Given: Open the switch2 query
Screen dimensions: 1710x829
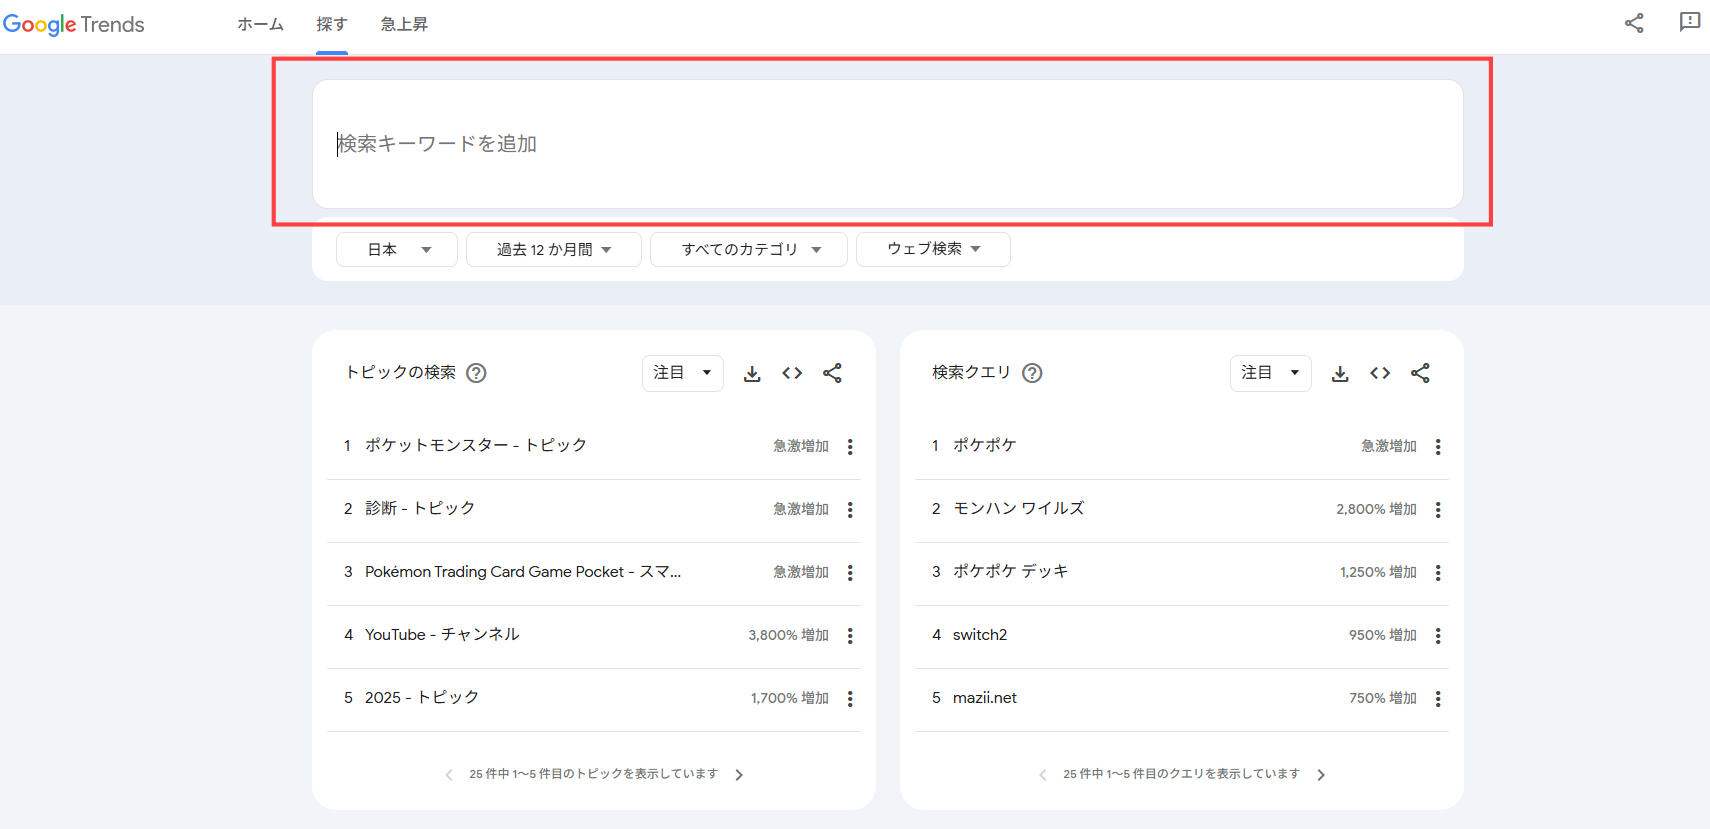Looking at the screenshot, I should coord(980,635).
